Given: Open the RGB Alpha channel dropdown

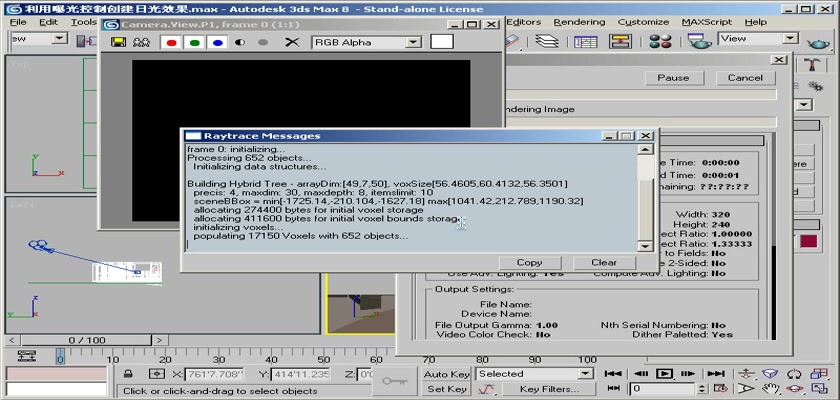Looking at the screenshot, I should tap(412, 43).
